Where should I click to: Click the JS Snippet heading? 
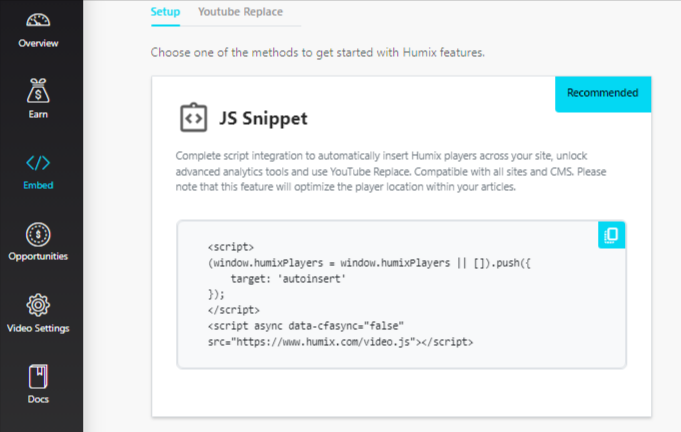pyautogui.click(x=263, y=119)
